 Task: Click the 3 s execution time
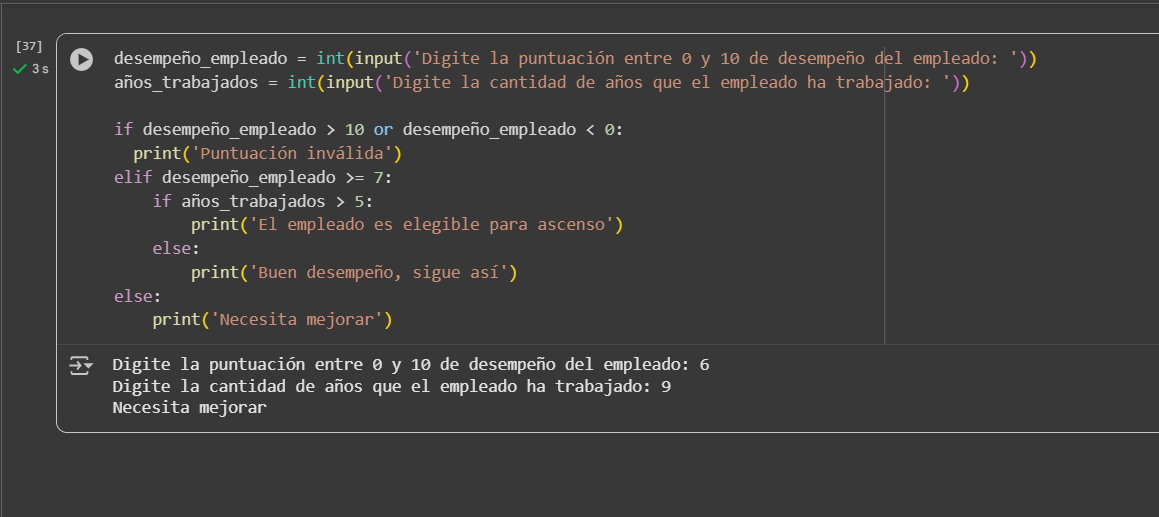[x=40, y=69]
